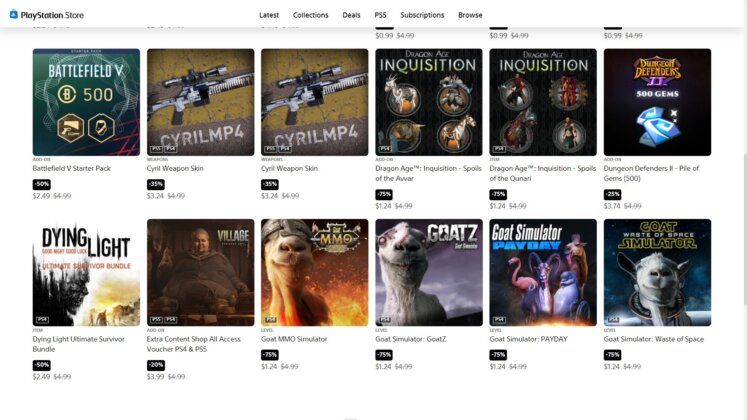Click the Extra Content Shop All Access Voucher title

click(194, 344)
